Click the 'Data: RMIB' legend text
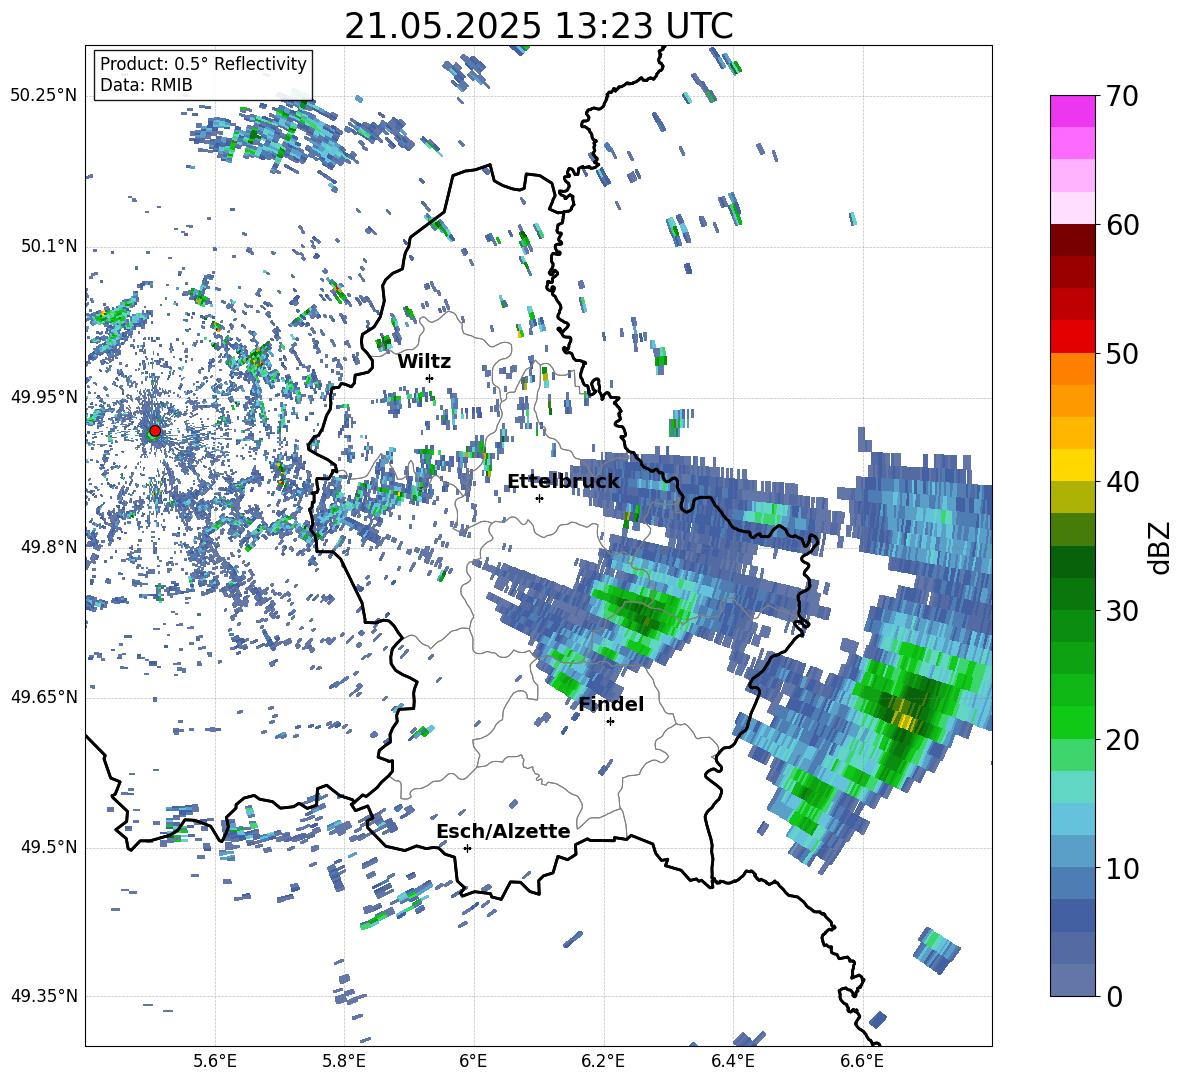Screen dimensions: 1184x1081 (x=146, y=85)
